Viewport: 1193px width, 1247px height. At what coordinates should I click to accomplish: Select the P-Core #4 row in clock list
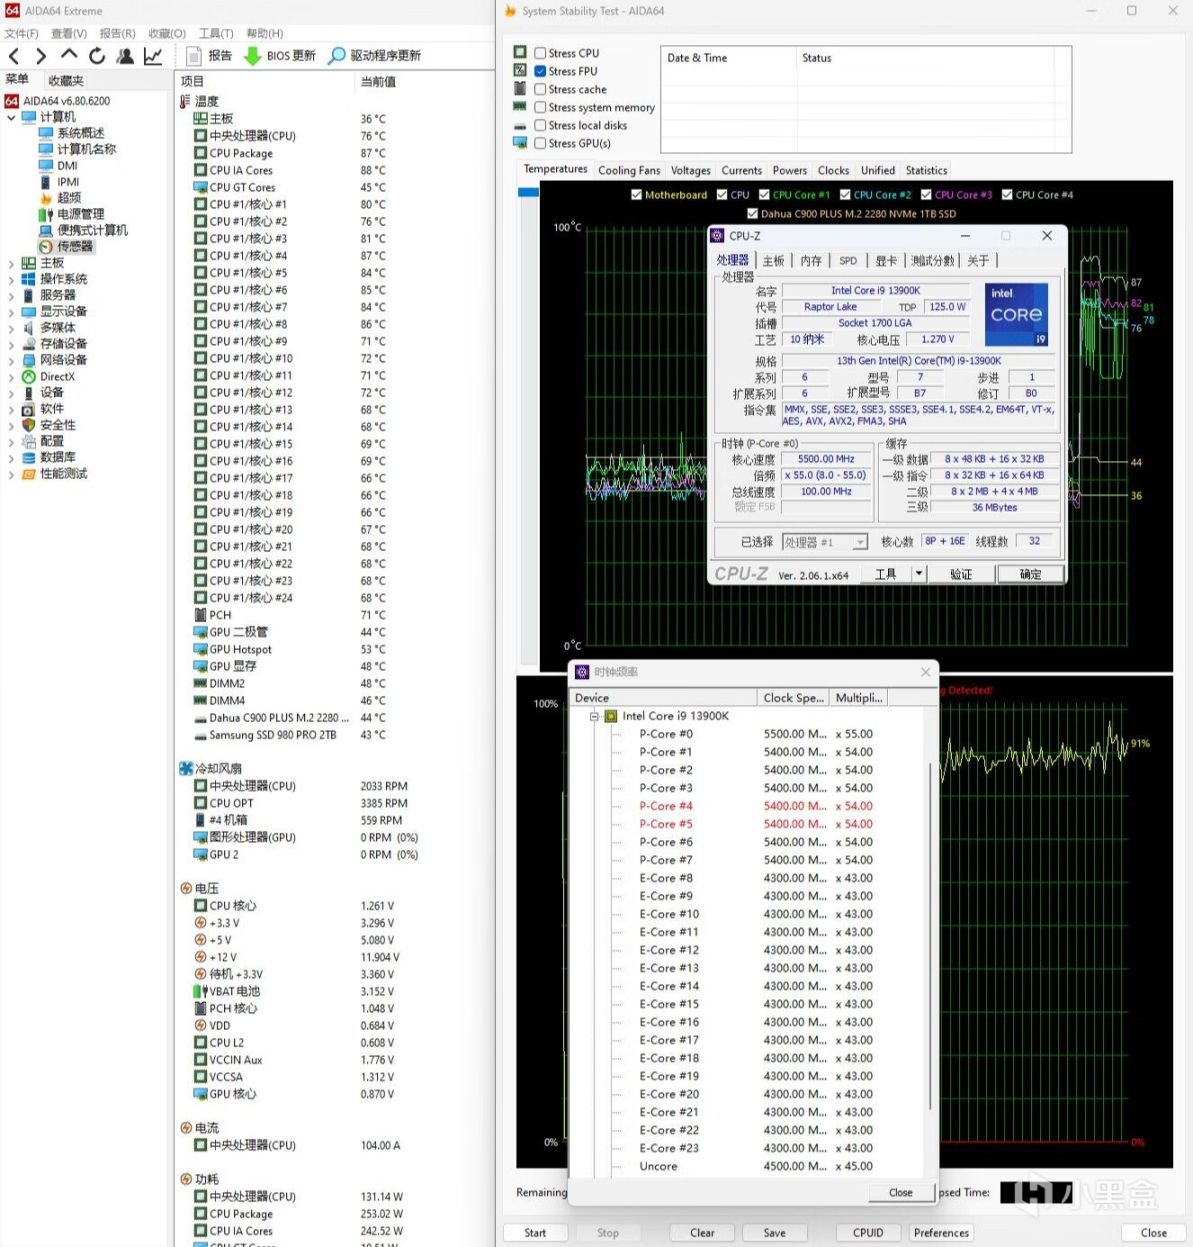665,806
